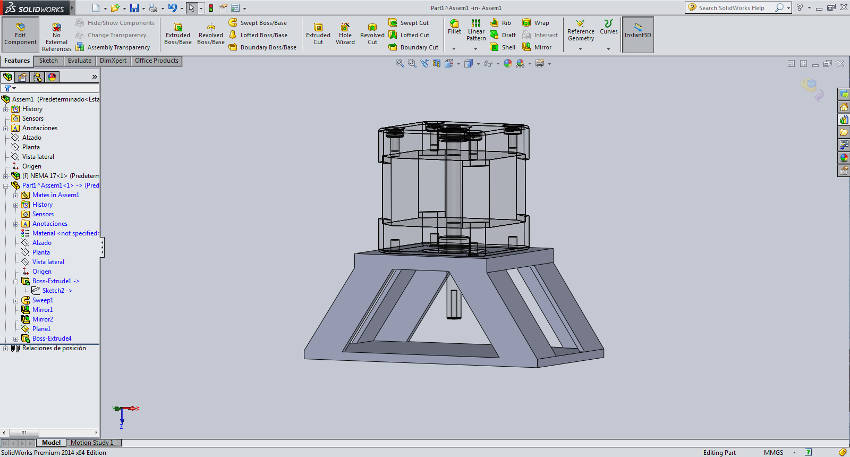Expand the panel tabs chevron arrow
850x457 pixels.
click(94, 77)
